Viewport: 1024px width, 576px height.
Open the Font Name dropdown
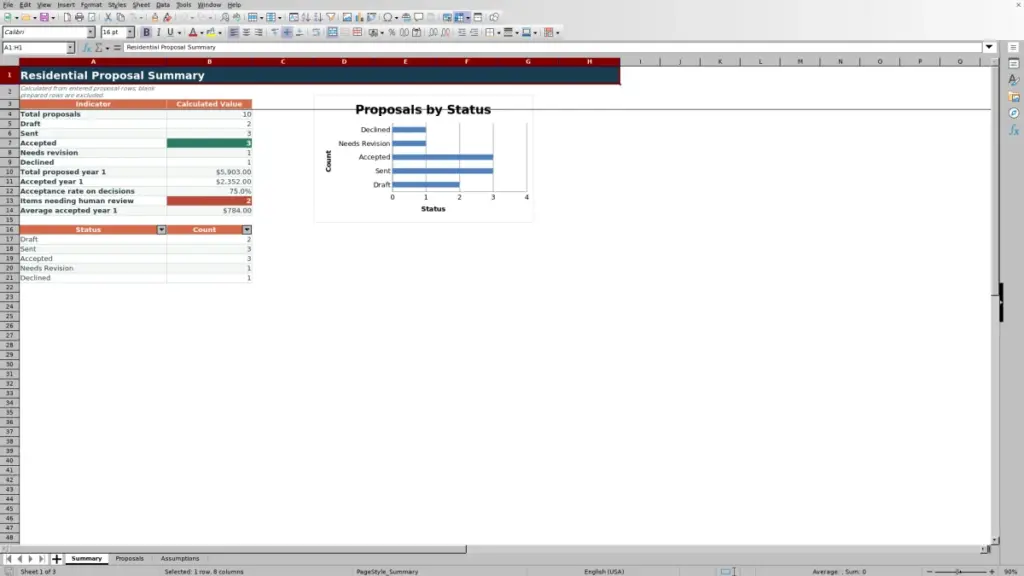click(90, 32)
